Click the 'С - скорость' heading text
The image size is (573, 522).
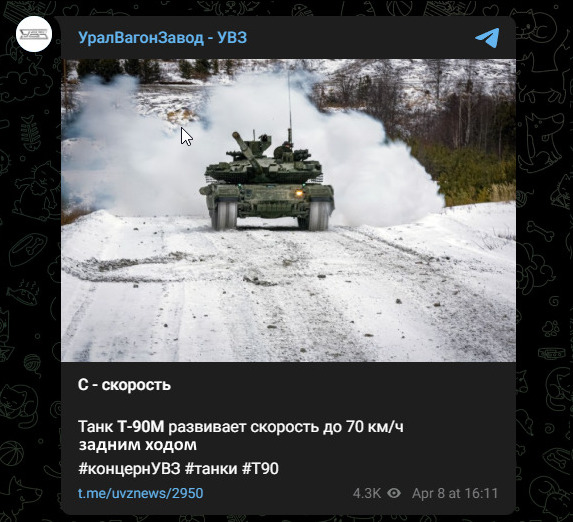point(124,385)
